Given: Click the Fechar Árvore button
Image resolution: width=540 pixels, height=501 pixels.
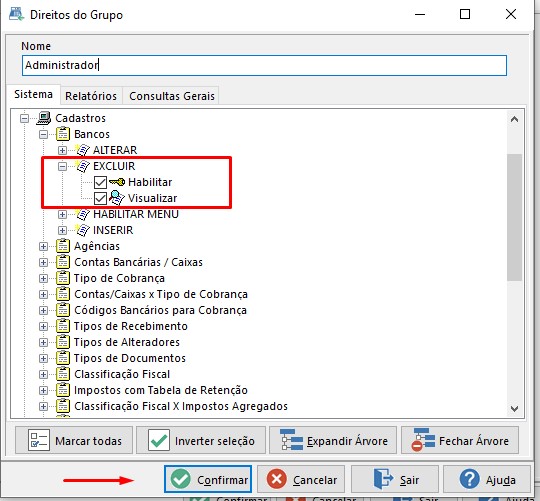Looking at the screenshot, I should pos(460,440).
